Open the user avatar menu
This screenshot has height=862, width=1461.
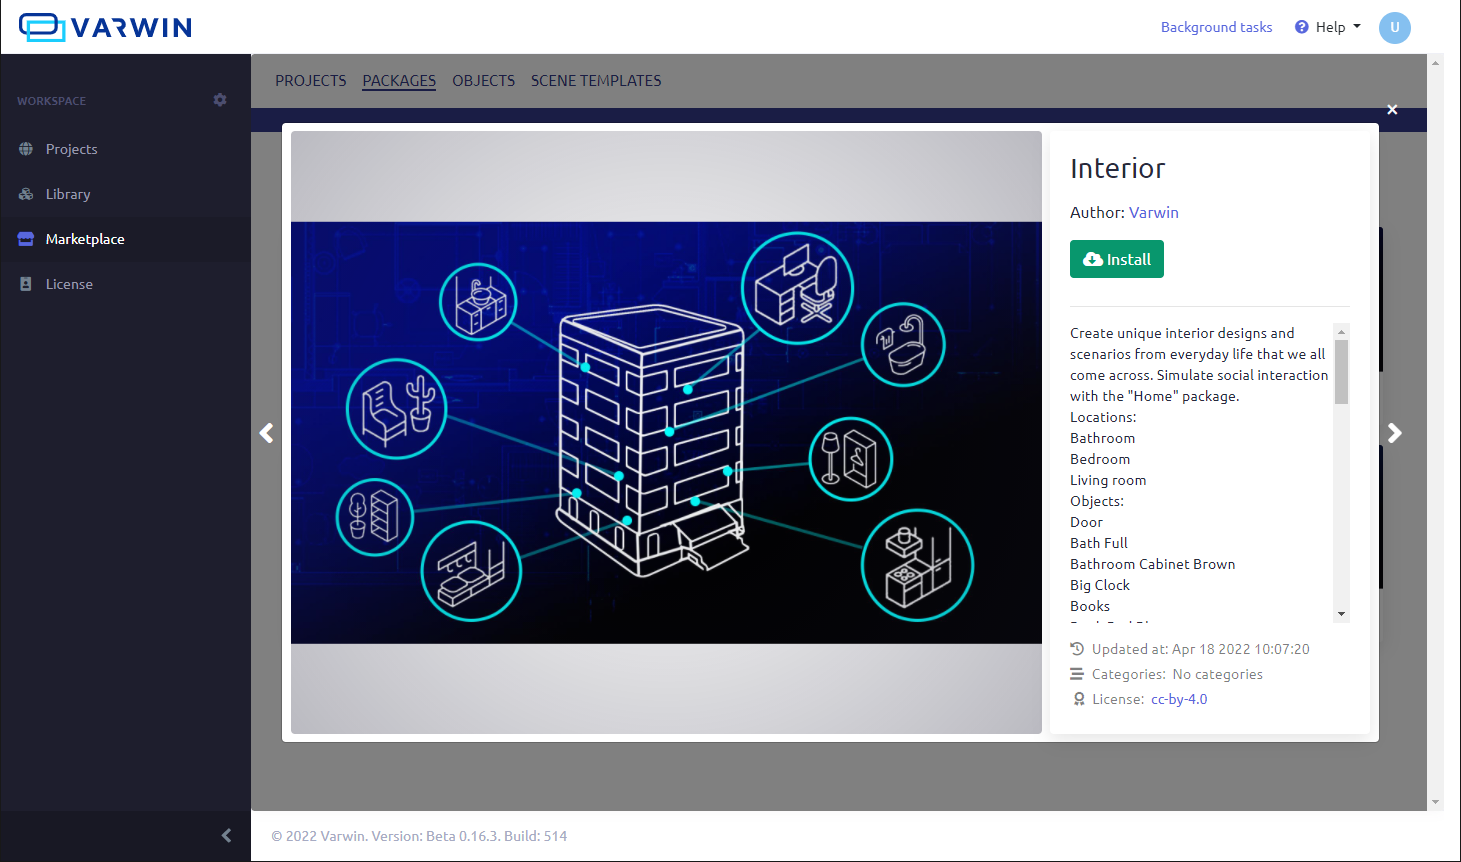click(x=1394, y=27)
